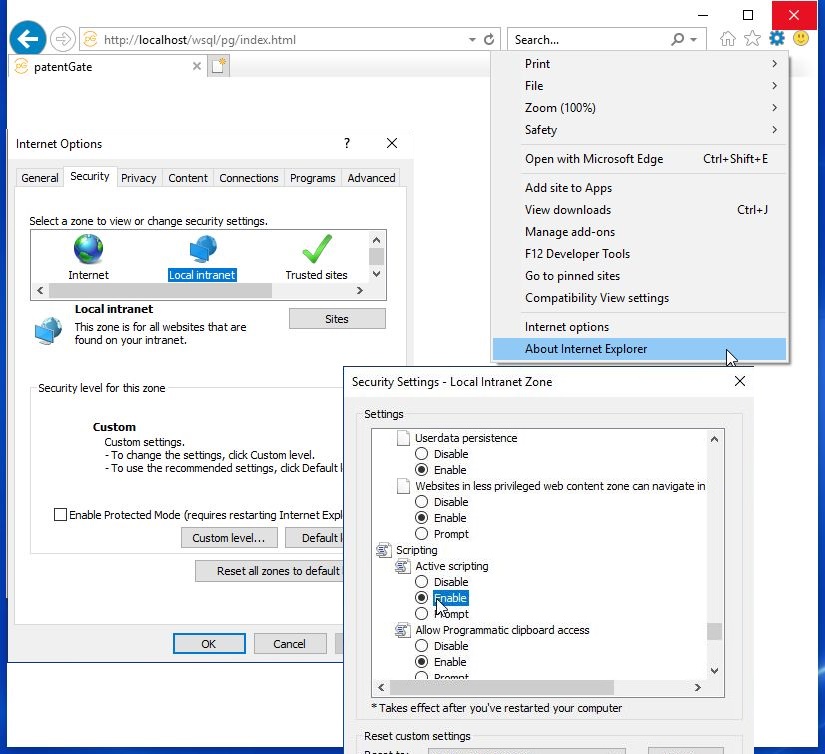The height and width of the screenshot is (754, 825).
Task: Select Enable under Active scripting
Action: coord(421,598)
